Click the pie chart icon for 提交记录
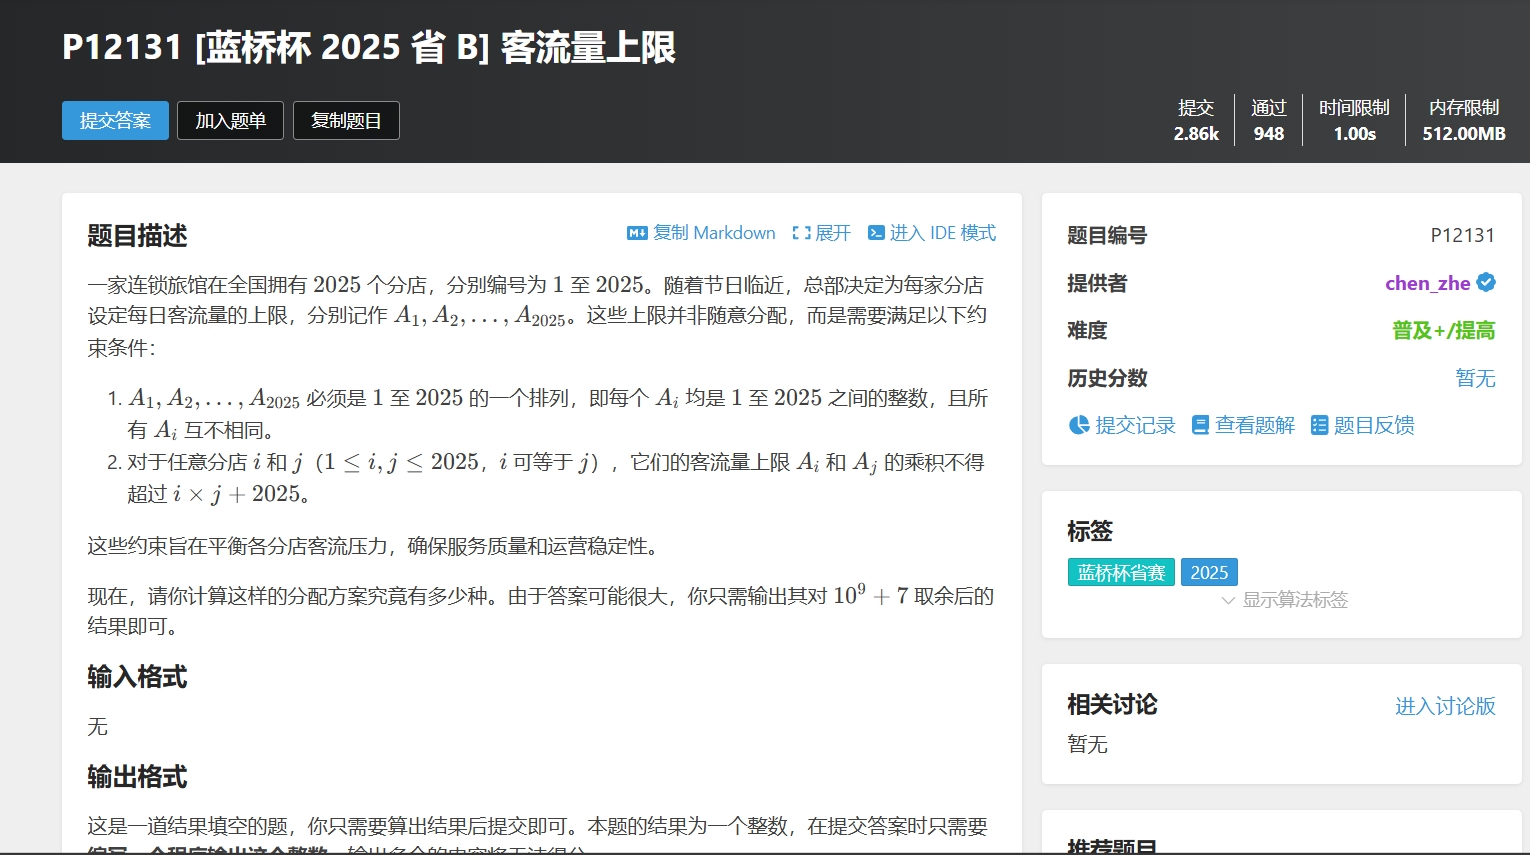 pos(1079,425)
